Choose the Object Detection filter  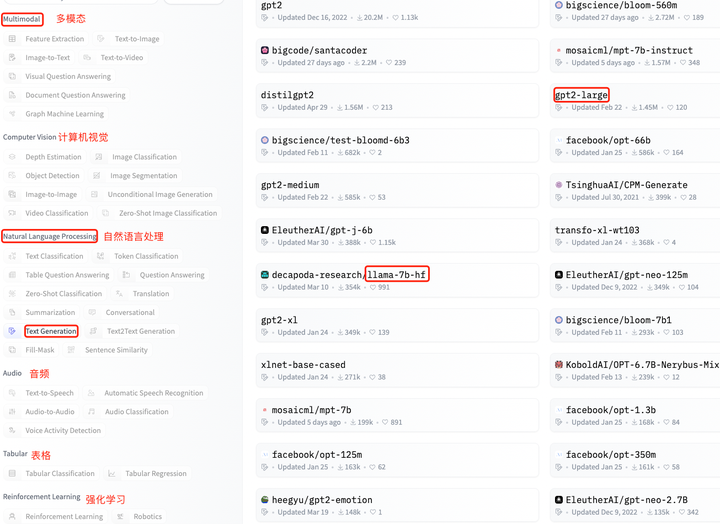pyautogui.click(x=44, y=175)
